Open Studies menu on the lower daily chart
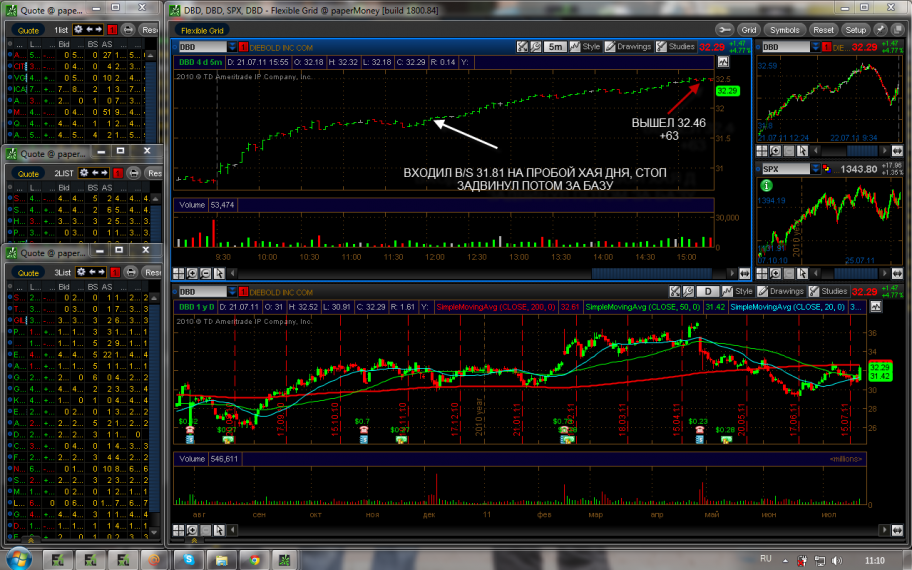 point(828,291)
